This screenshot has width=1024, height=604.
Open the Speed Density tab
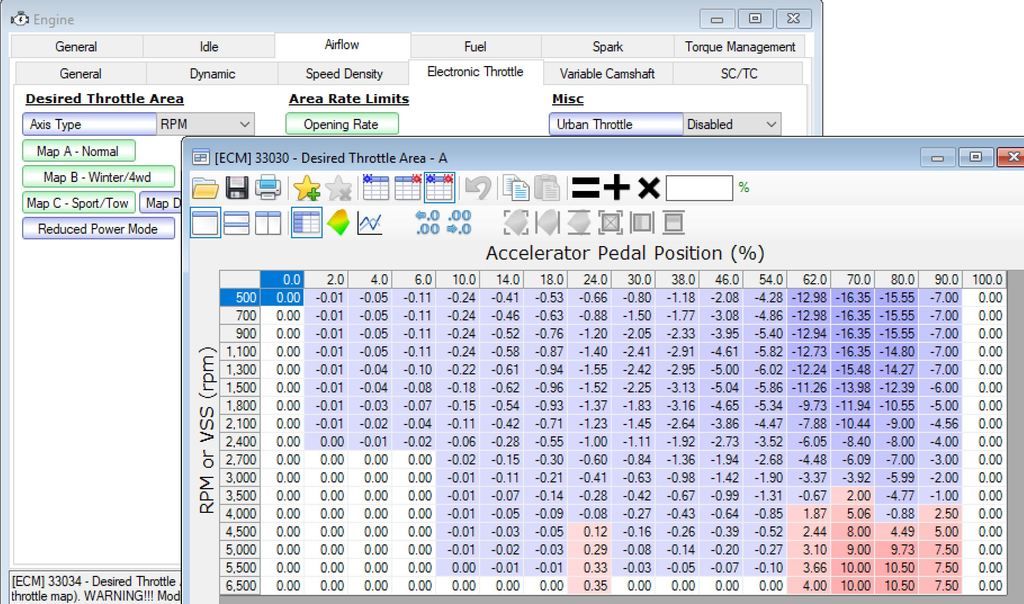tap(343, 72)
